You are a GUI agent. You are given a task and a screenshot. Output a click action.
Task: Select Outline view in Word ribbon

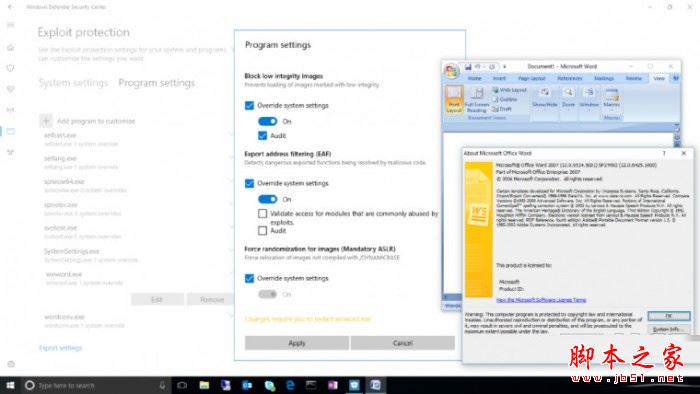tap(505, 100)
